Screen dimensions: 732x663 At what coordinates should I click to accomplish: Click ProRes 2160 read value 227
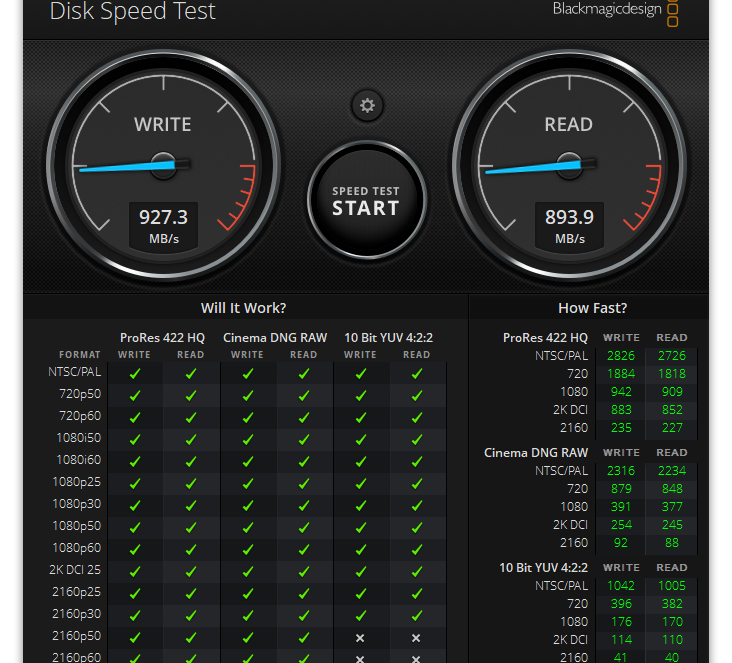click(x=672, y=428)
